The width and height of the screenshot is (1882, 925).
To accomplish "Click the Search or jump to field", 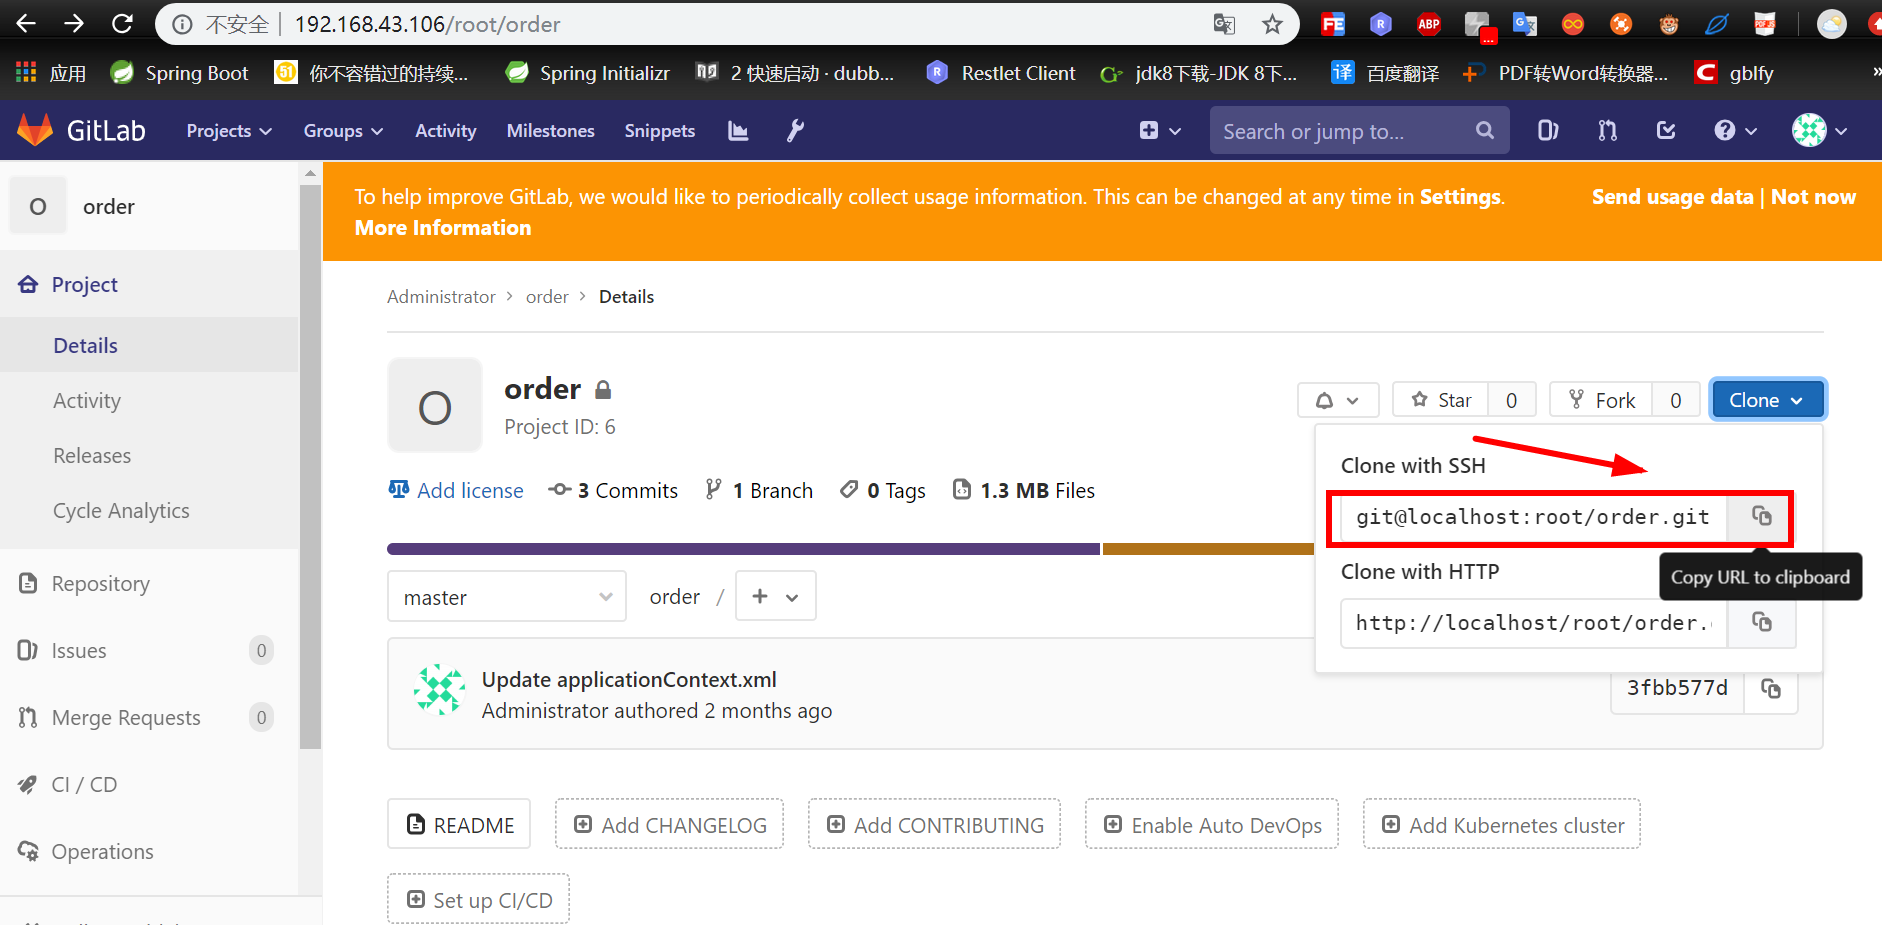I will [1359, 131].
